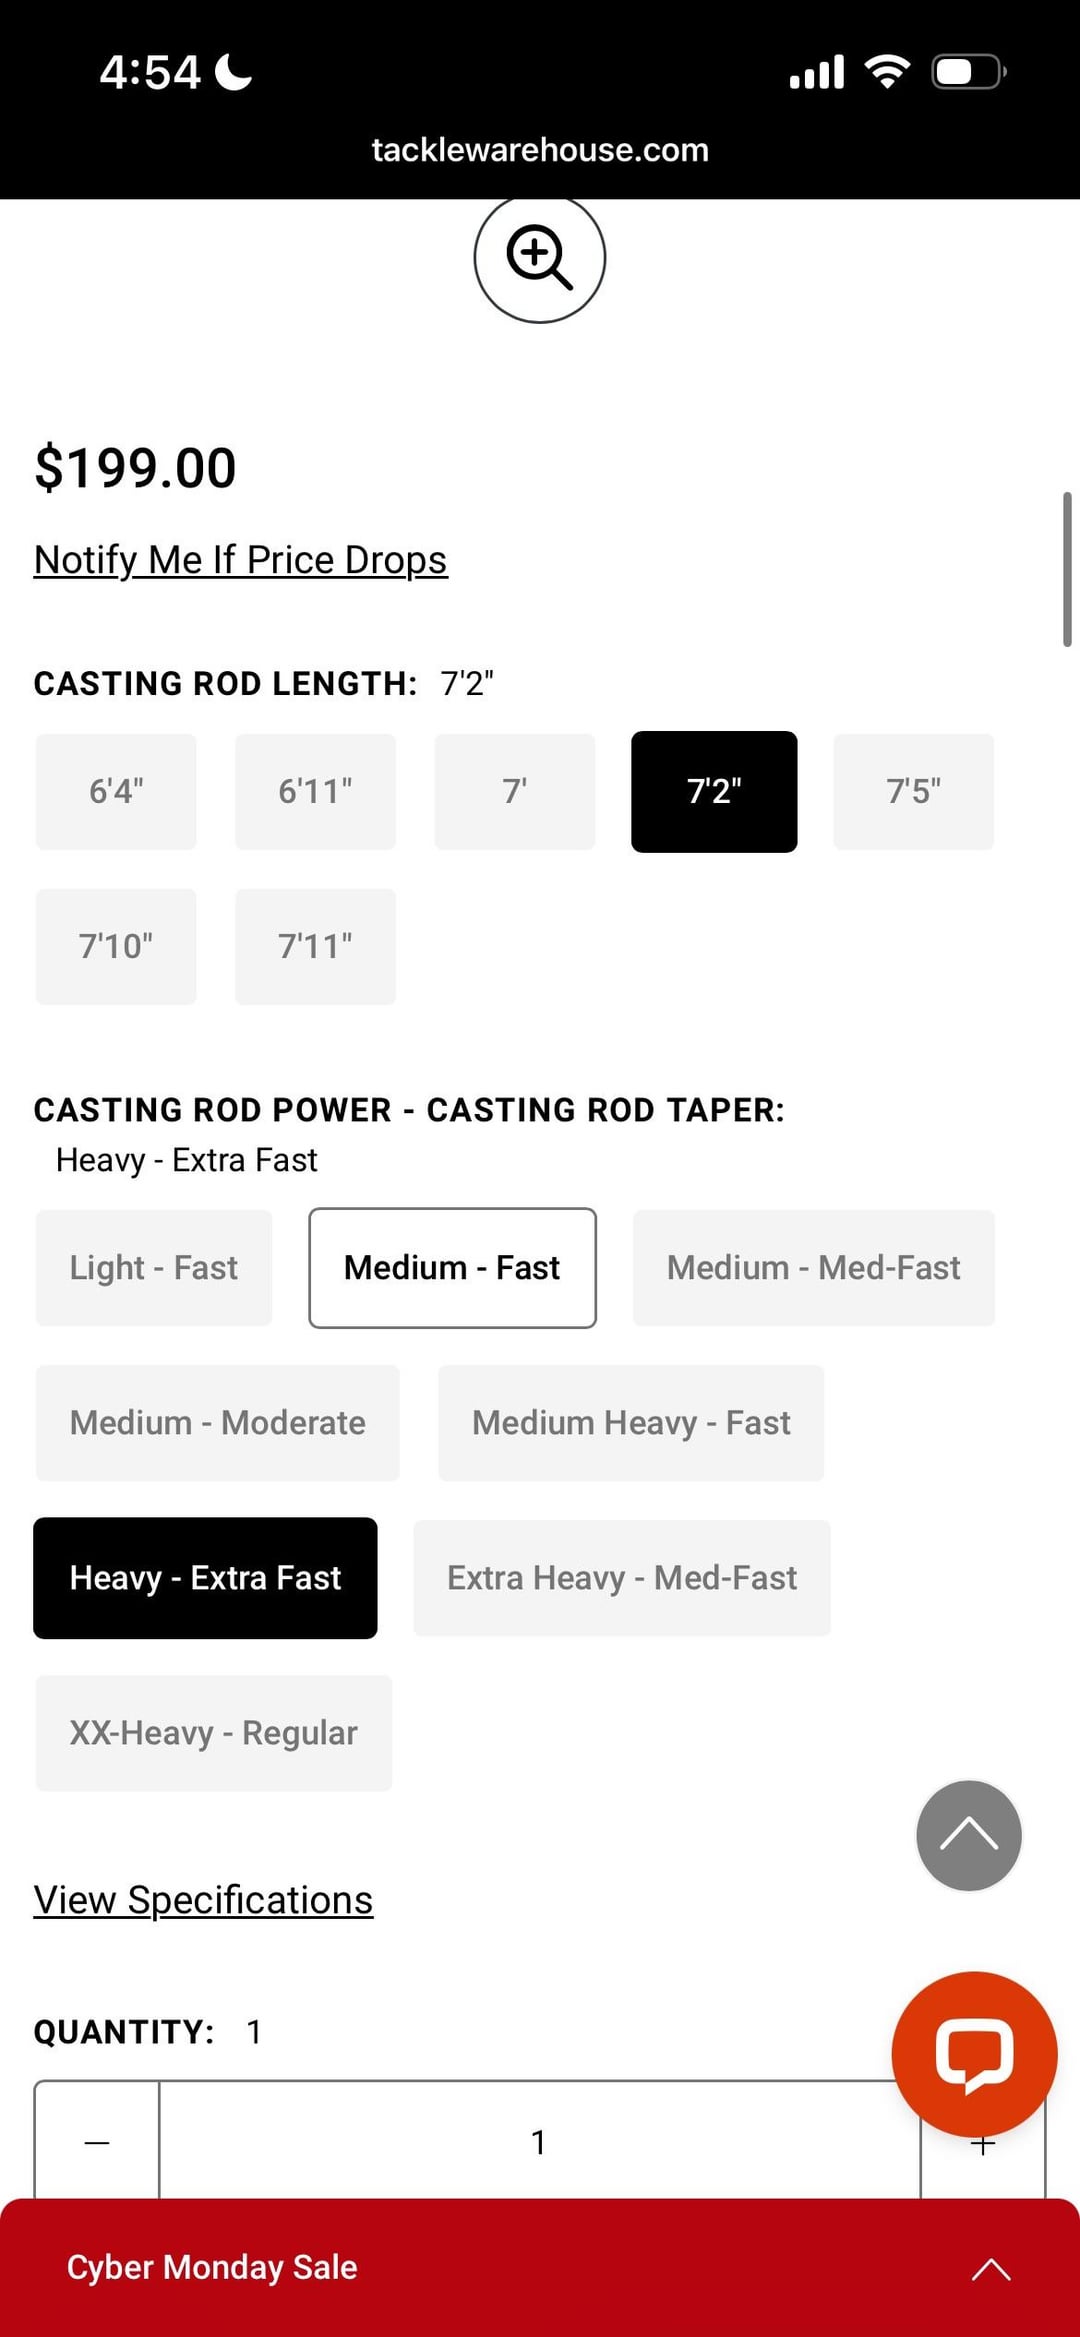Screen dimensions: 1080x2337
Task: Tap the scroll-to-top arrow button
Action: 968,1835
